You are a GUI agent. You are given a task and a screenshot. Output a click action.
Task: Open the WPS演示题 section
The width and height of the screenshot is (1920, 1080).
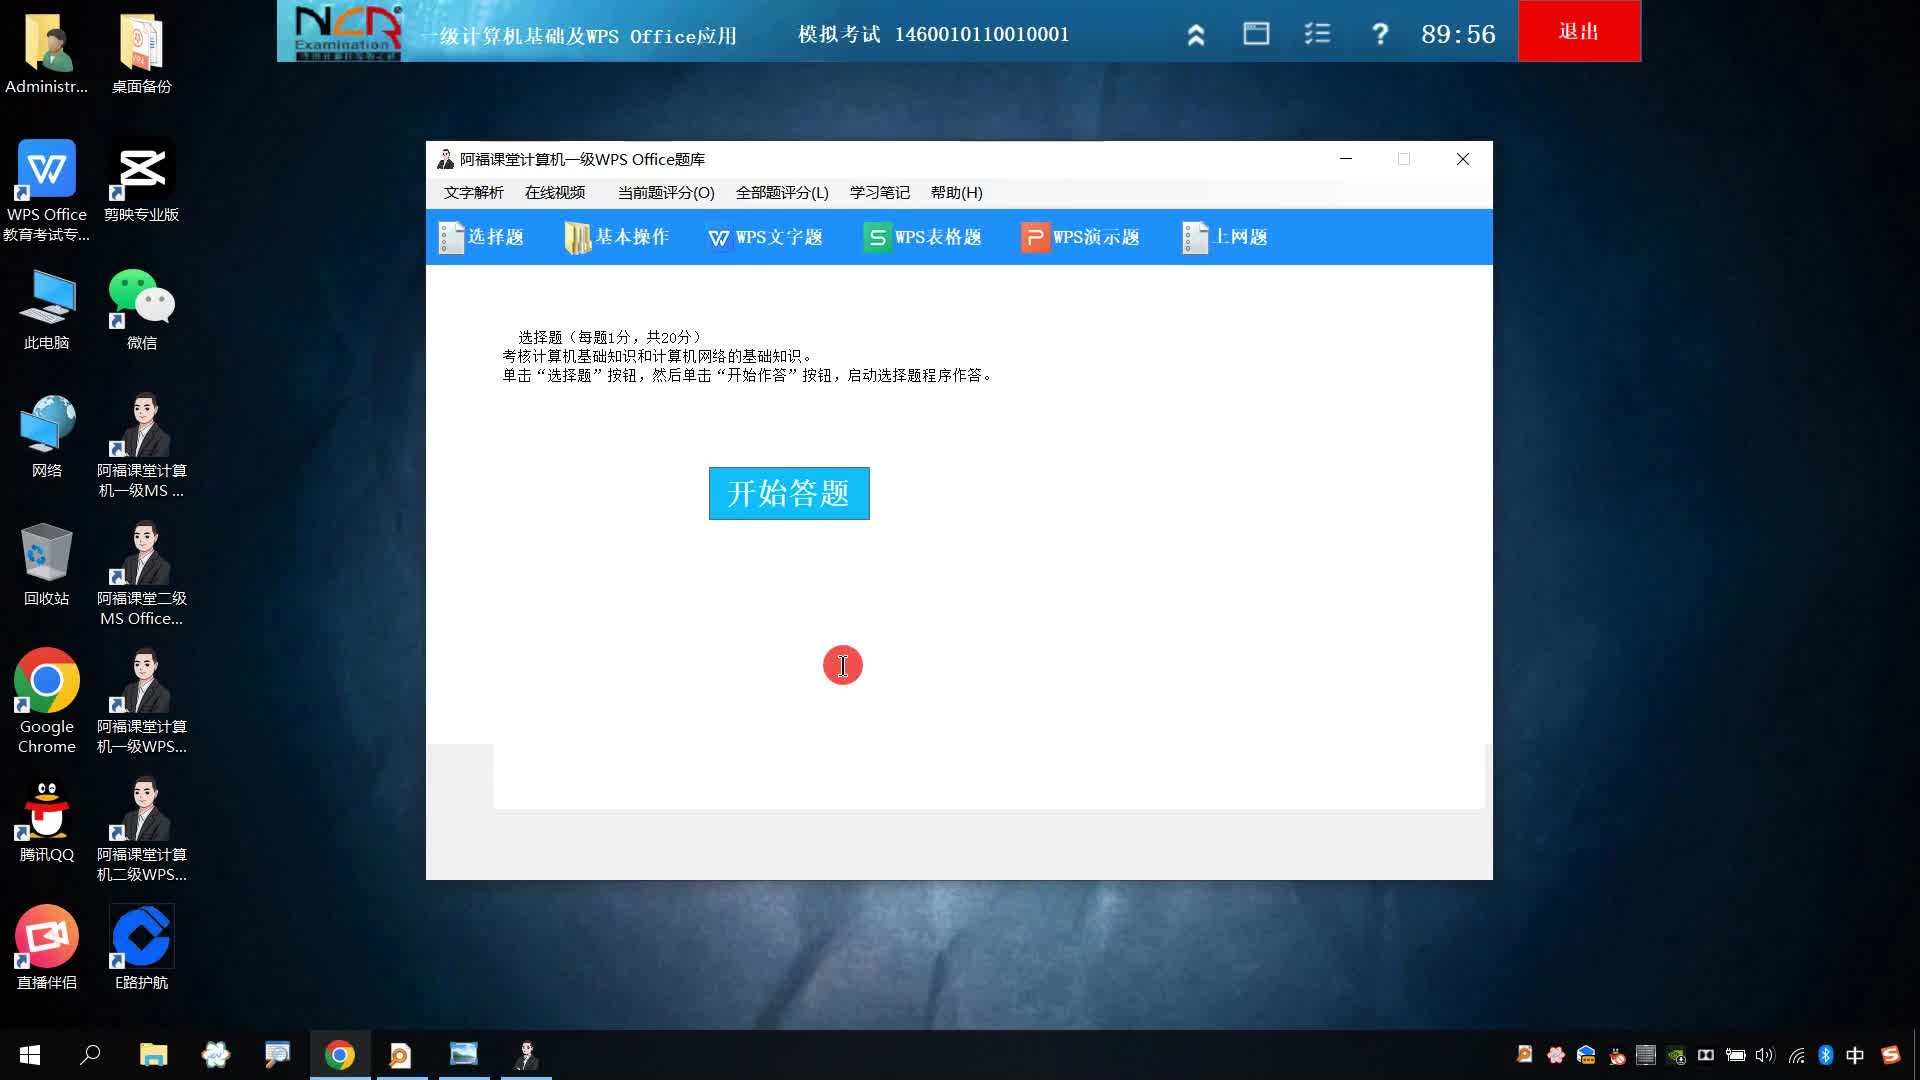(1080, 237)
